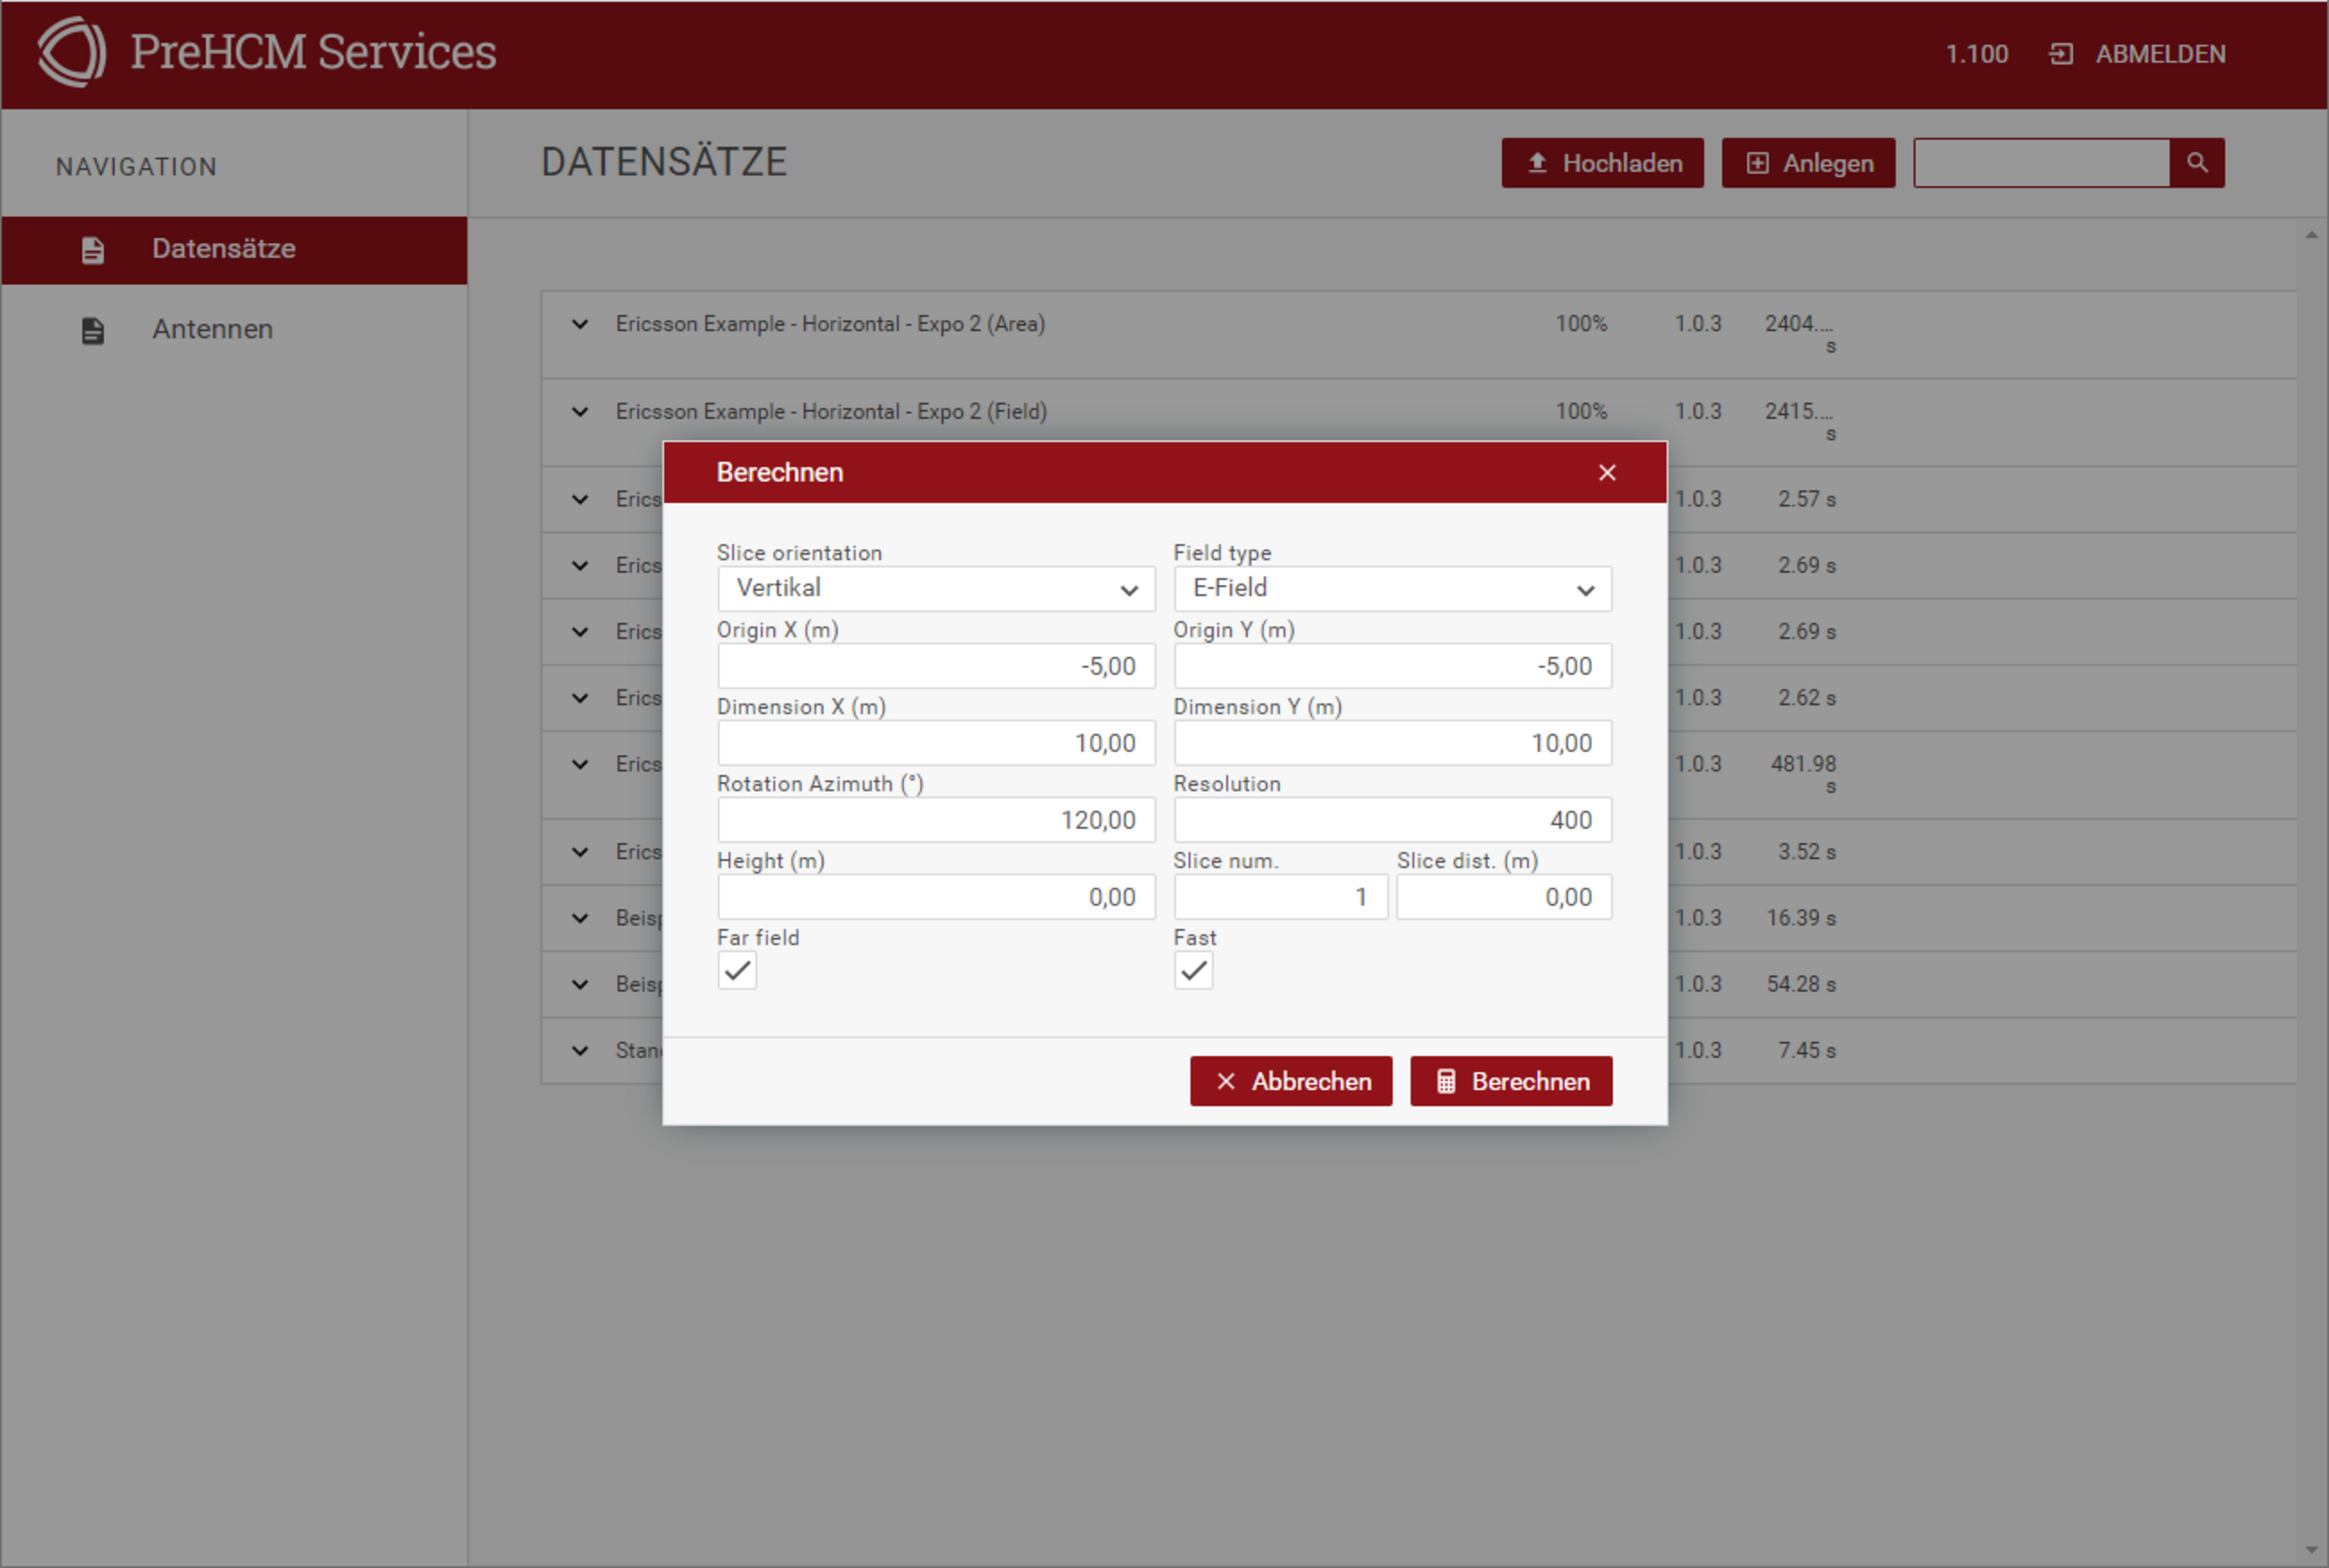Viewport: 2329px width, 1568px height.
Task: Click the search text box in header
Action: pos(2041,163)
